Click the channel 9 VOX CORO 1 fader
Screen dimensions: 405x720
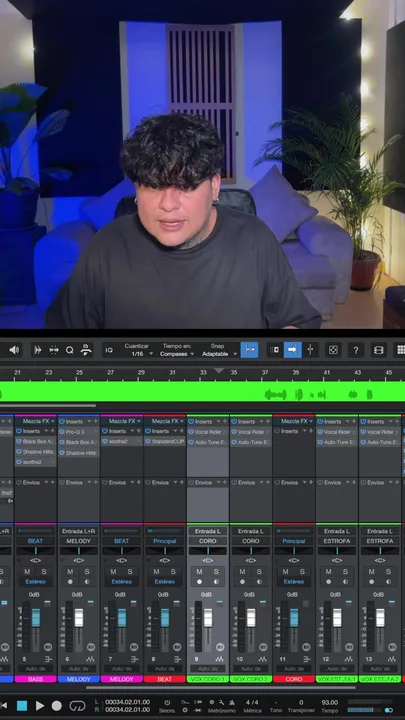point(208,618)
